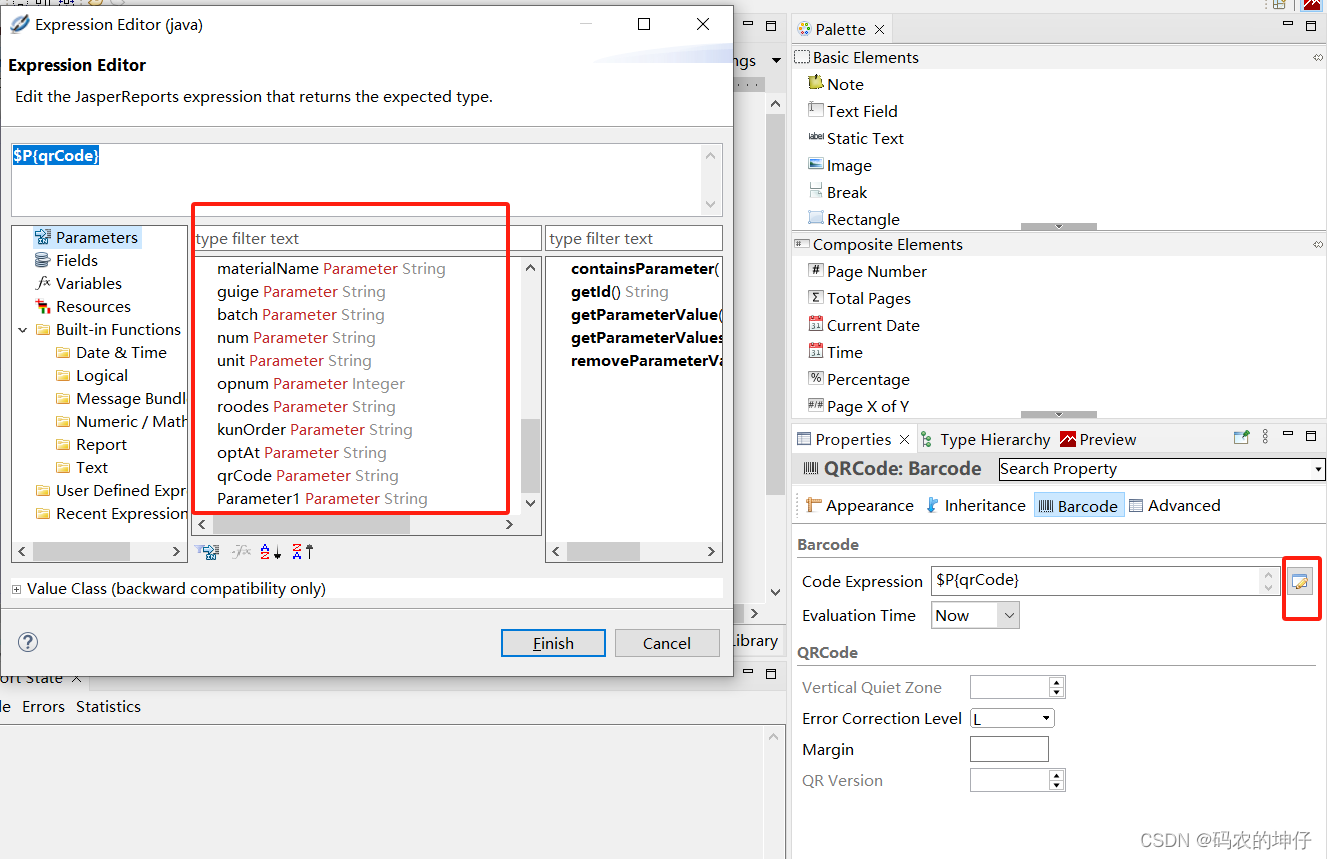Viewport: 1327px width, 859px height.
Task: Open the Code Expression editor icon
Action: coord(1301,580)
